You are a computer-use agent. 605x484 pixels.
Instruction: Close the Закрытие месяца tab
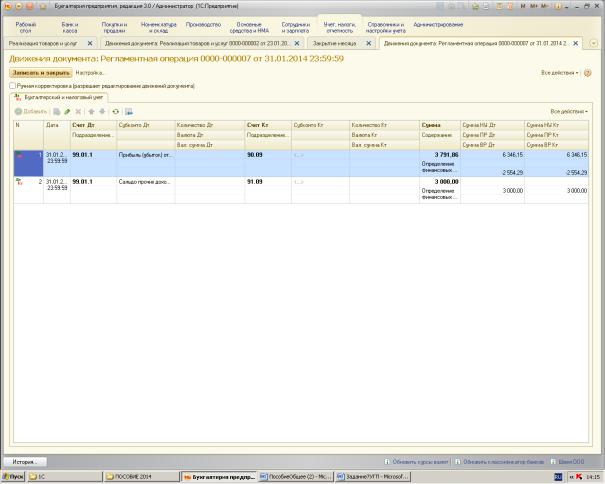(368, 43)
